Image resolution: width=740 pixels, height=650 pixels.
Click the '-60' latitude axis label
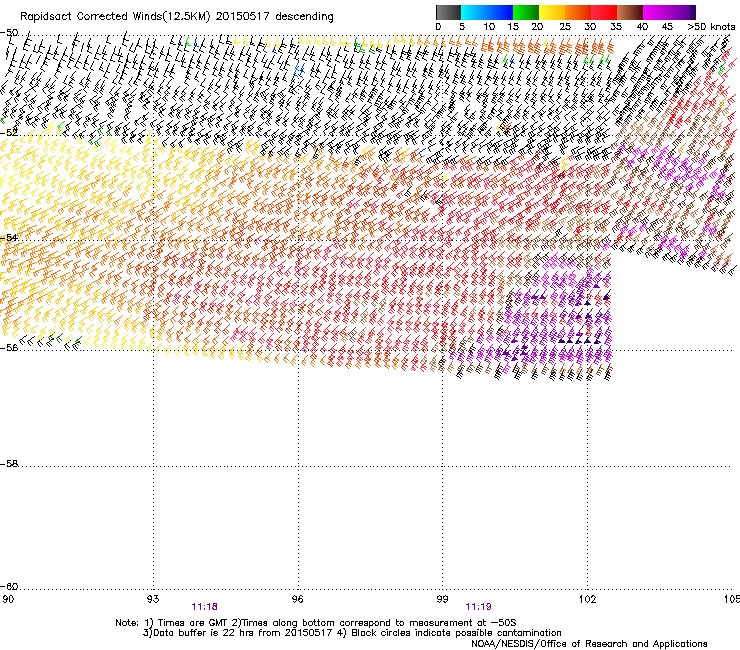[x=9, y=586]
